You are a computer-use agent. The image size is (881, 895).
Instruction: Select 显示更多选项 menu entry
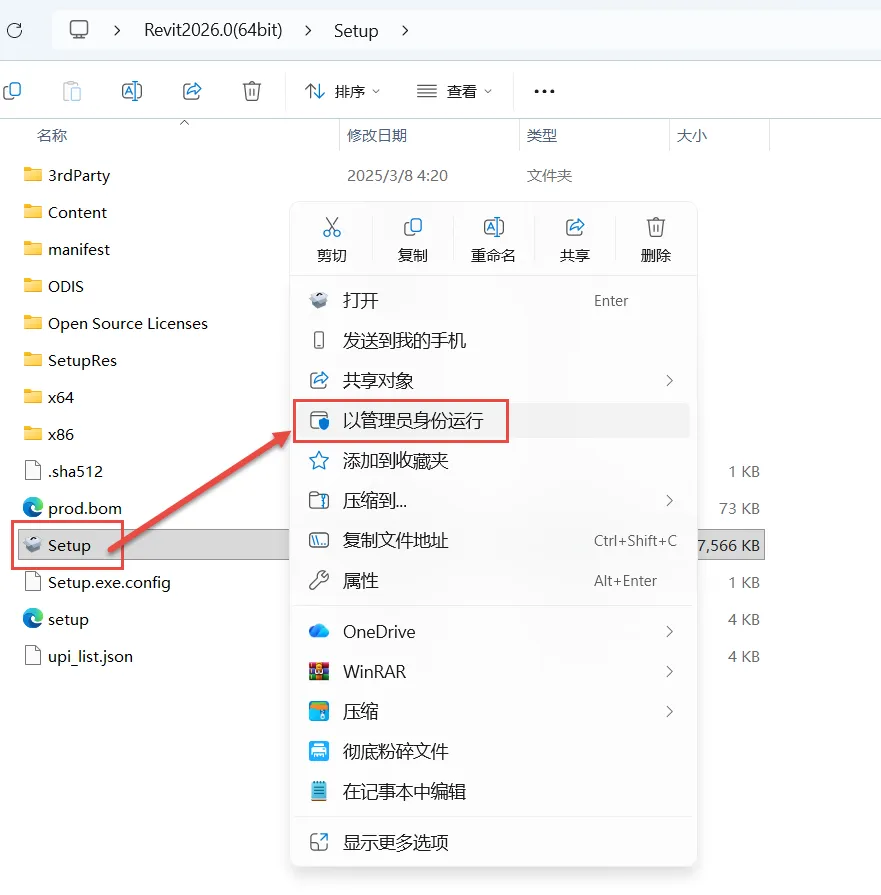click(x=493, y=842)
